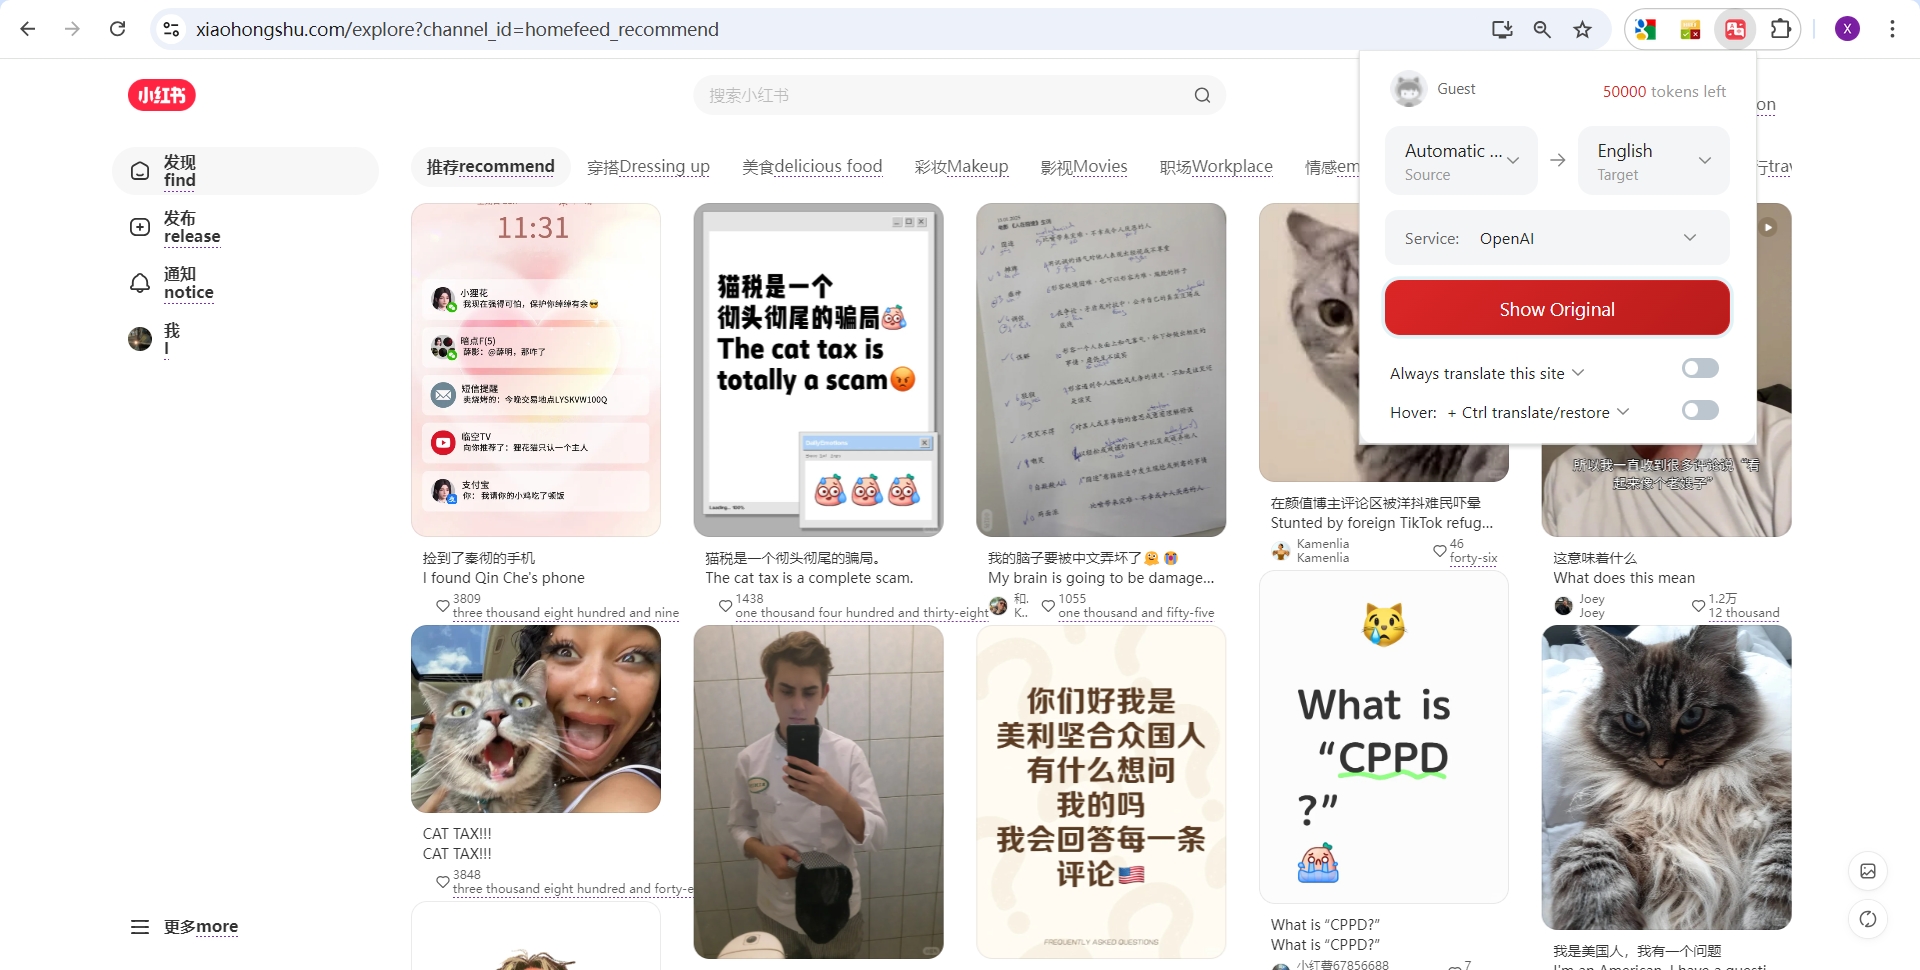Viewport: 1920px width, 970px height.
Task: Click the circular refresh floating button
Action: pyautogui.click(x=1867, y=919)
